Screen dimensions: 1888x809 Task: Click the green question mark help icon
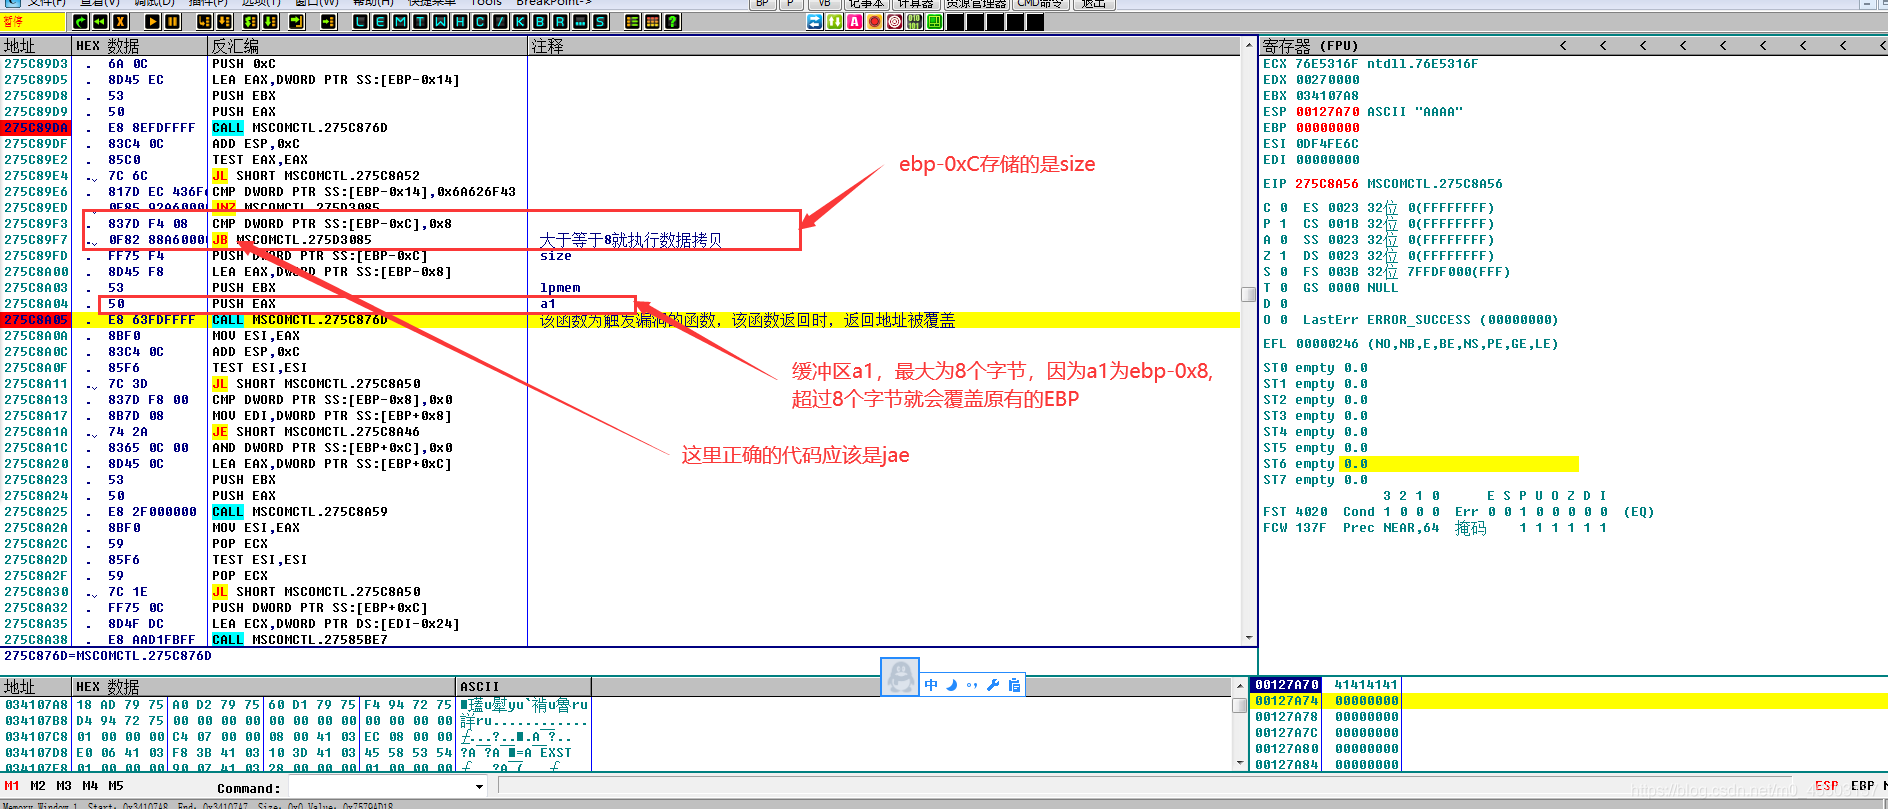coord(672,22)
